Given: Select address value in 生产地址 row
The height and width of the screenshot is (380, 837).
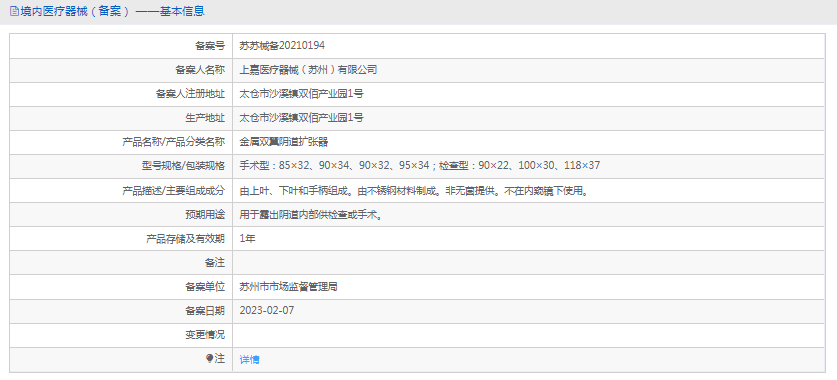Looking at the screenshot, I should pyautogui.click(x=302, y=118).
